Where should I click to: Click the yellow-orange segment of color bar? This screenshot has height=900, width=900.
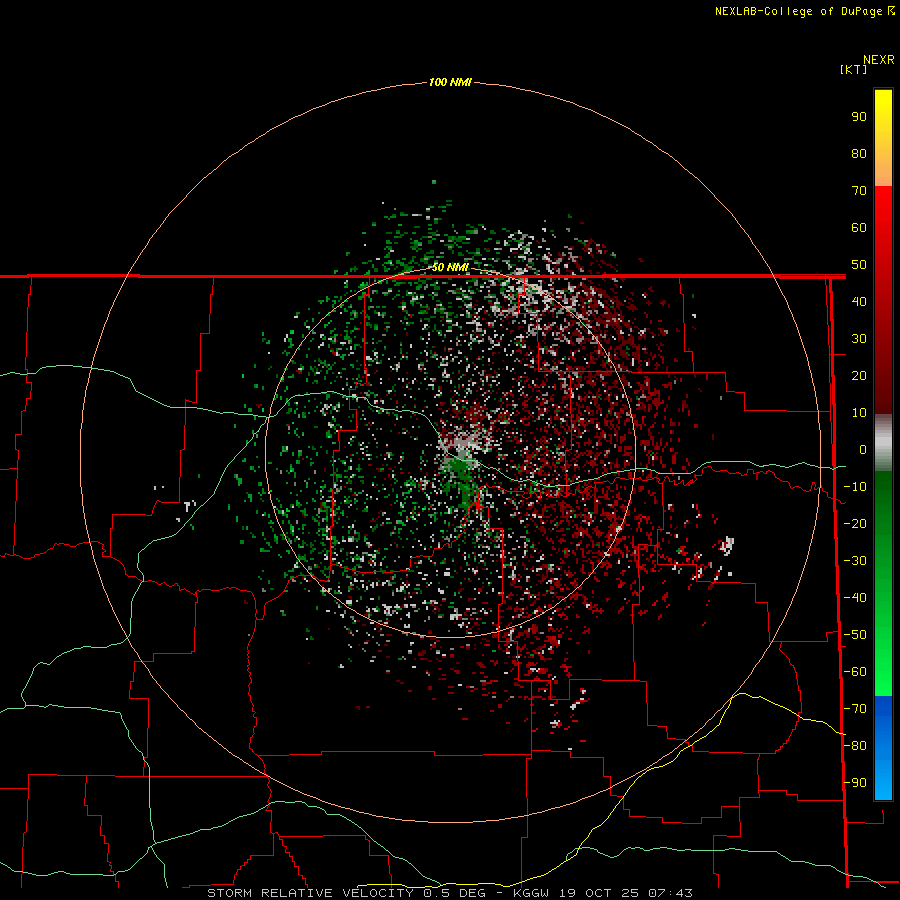pyautogui.click(x=883, y=138)
